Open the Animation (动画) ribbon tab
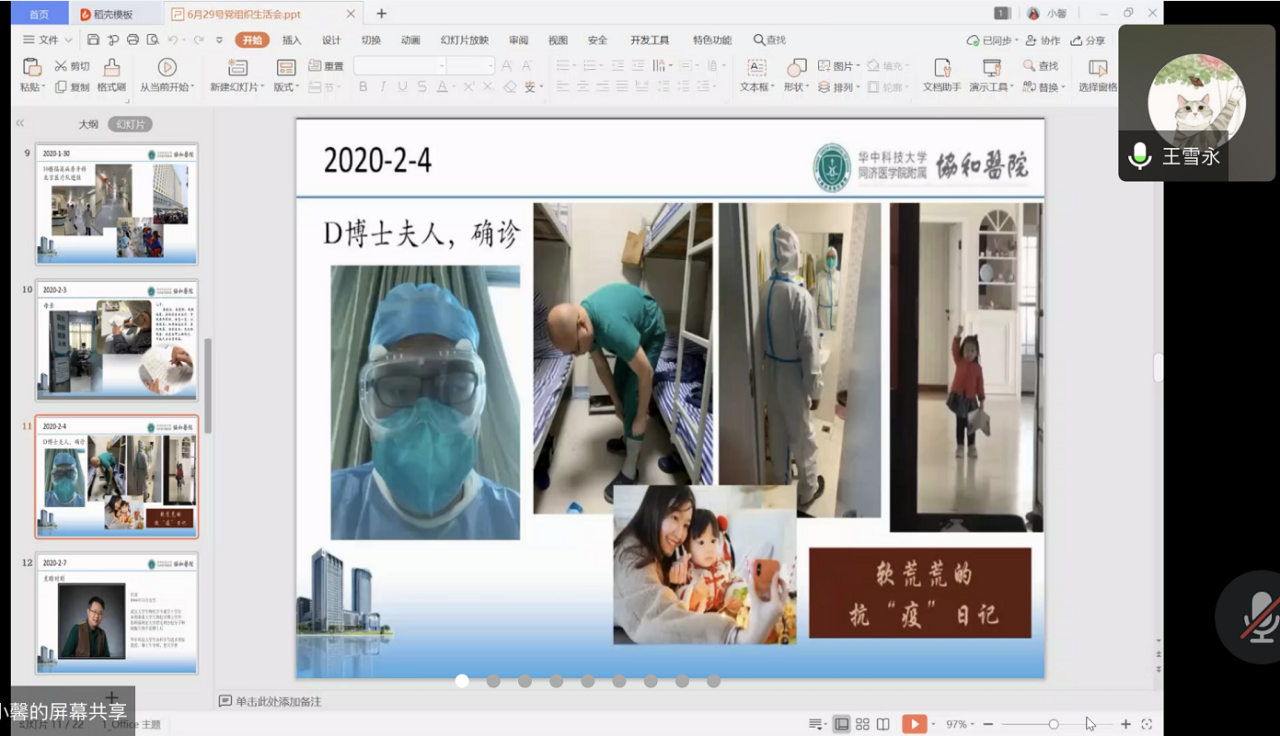This screenshot has height=736, width=1280. (x=410, y=40)
